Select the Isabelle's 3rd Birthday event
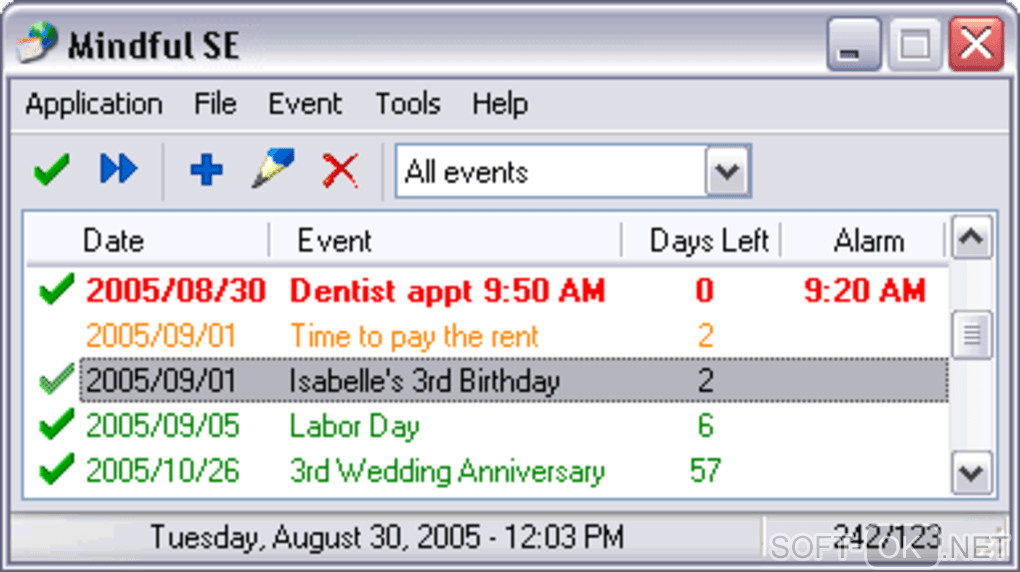The image size is (1020, 572). click(x=425, y=381)
